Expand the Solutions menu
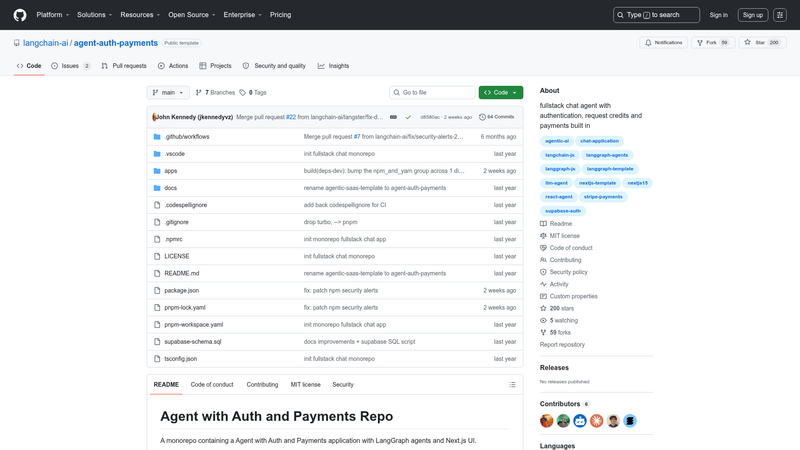The width and height of the screenshot is (800, 450). [94, 15]
